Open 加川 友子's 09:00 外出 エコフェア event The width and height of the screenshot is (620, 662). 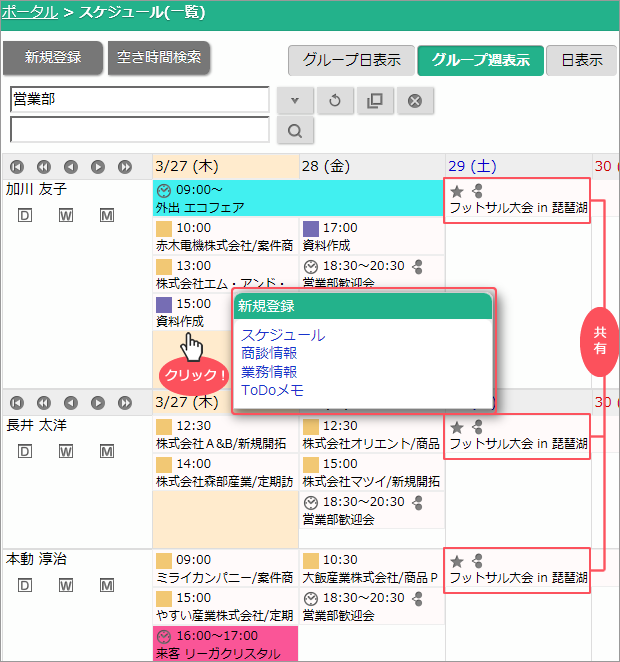[298, 198]
